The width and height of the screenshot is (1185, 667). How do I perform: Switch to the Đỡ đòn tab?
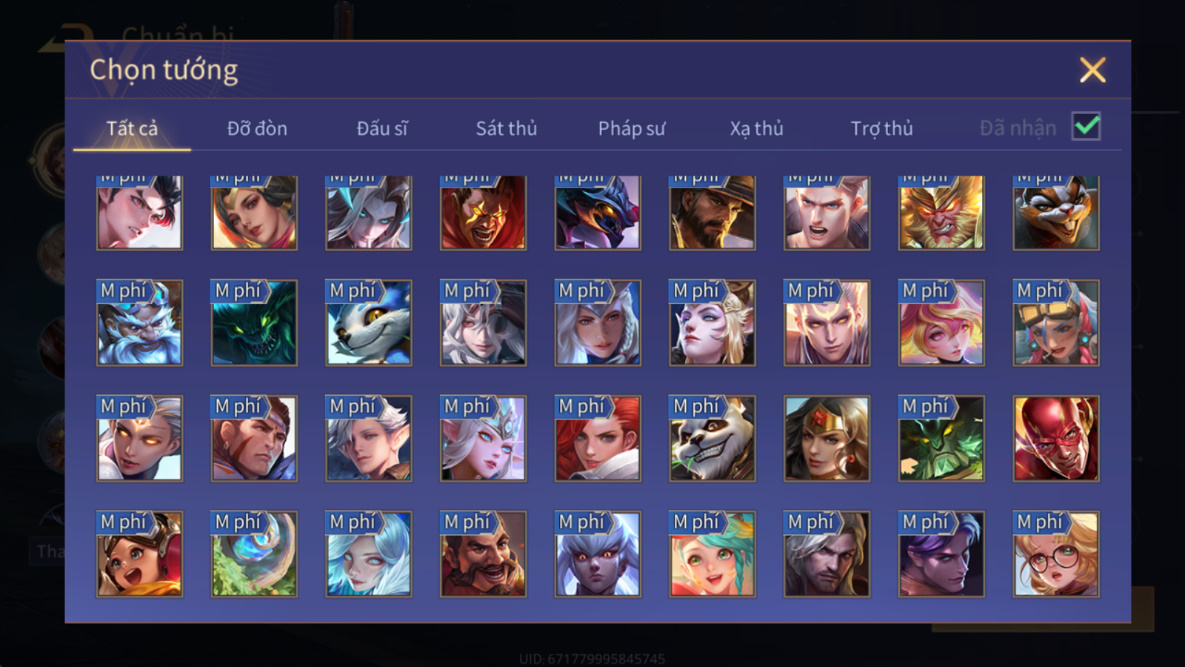[x=257, y=128]
